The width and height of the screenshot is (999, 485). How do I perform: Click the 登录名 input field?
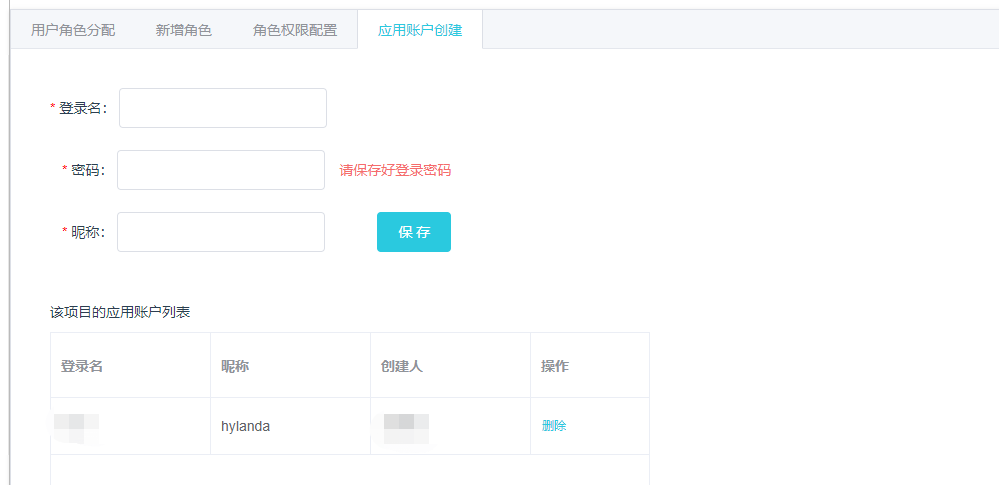pos(223,108)
